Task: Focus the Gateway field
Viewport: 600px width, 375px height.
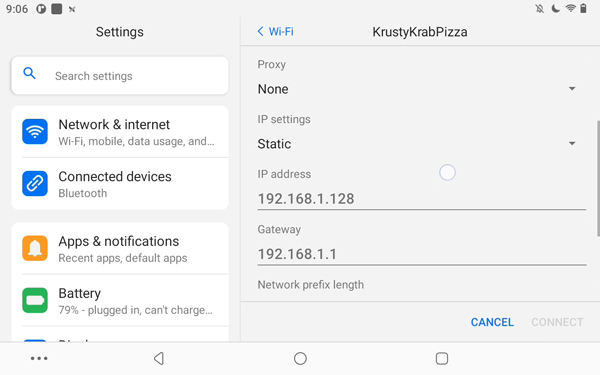Action: point(422,254)
